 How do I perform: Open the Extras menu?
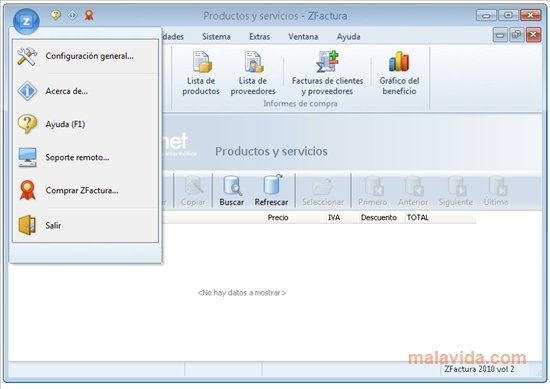(x=260, y=36)
